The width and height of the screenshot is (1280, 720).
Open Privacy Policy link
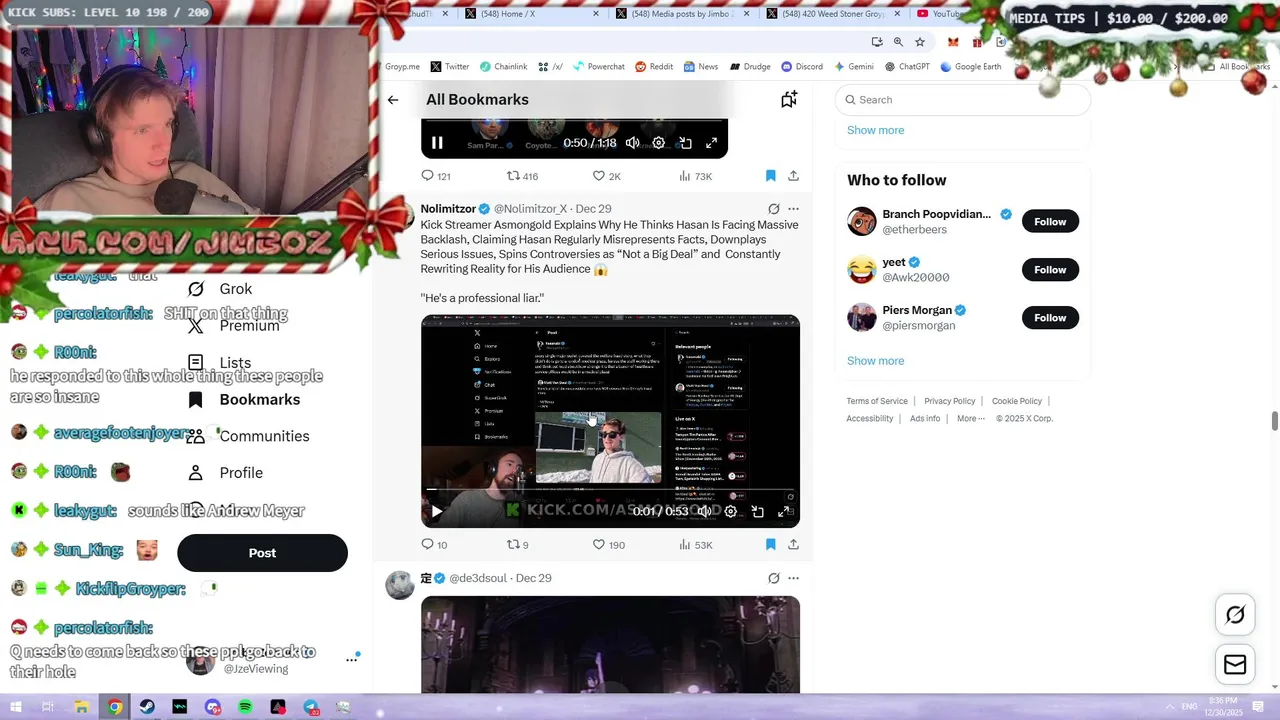[949, 401]
